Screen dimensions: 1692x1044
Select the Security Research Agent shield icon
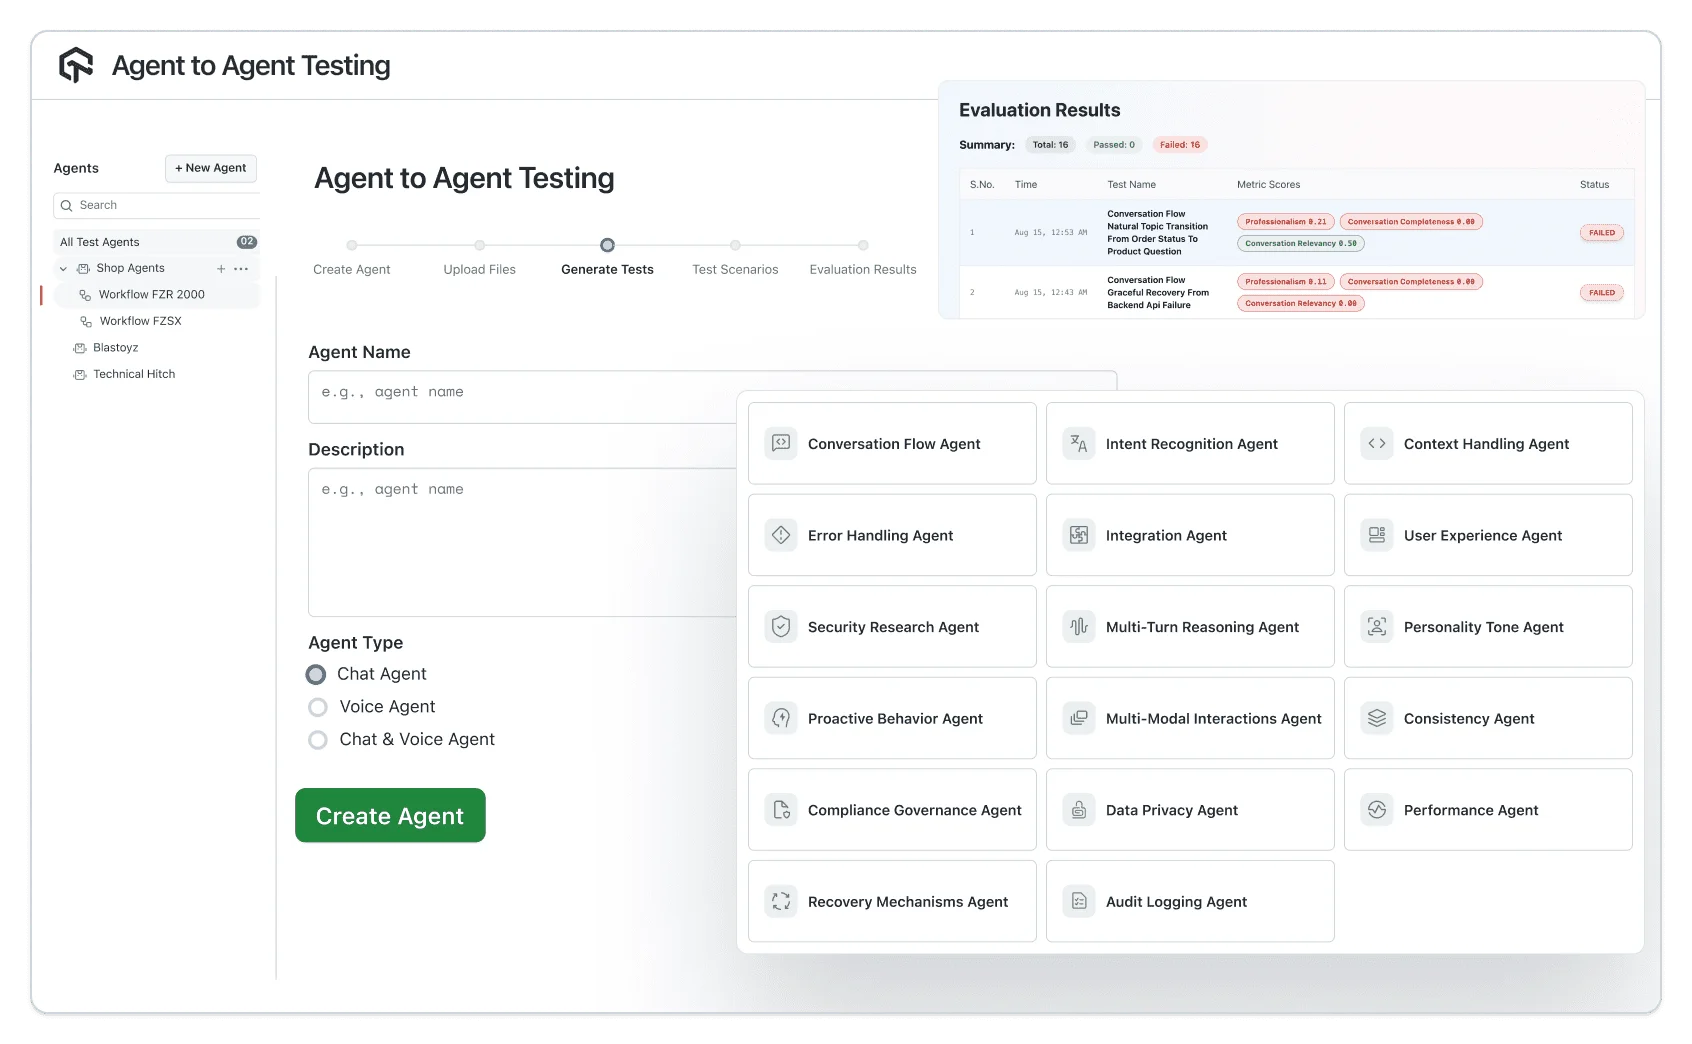coord(781,626)
